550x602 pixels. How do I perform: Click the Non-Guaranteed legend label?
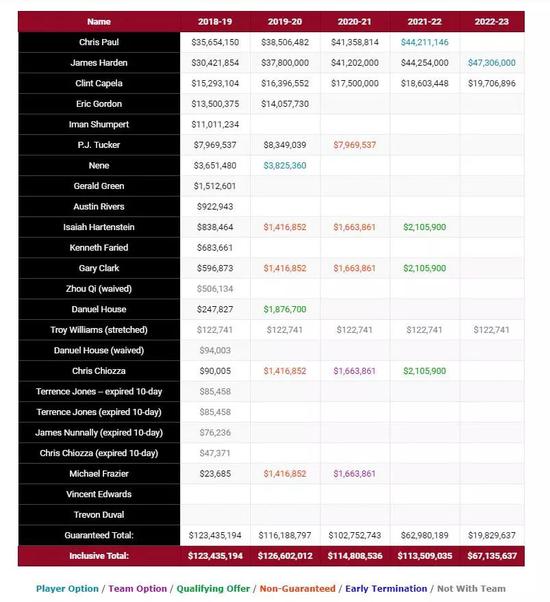coord(297,589)
